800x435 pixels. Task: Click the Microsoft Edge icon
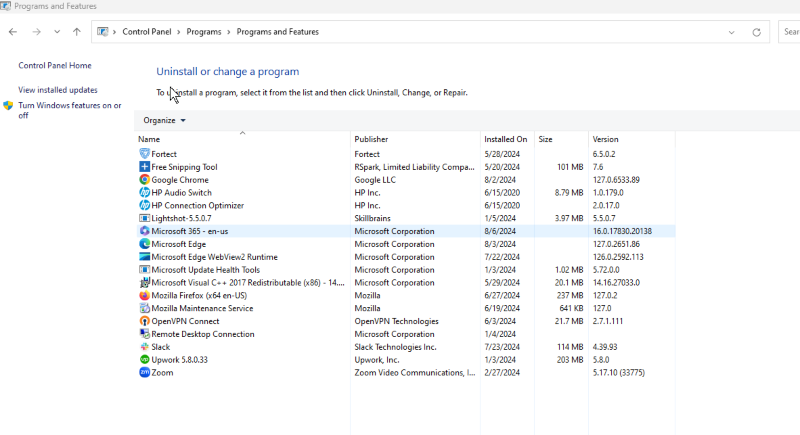[144, 244]
